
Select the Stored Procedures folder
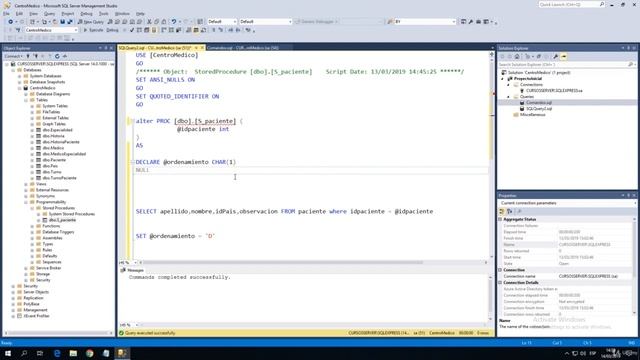58,208
